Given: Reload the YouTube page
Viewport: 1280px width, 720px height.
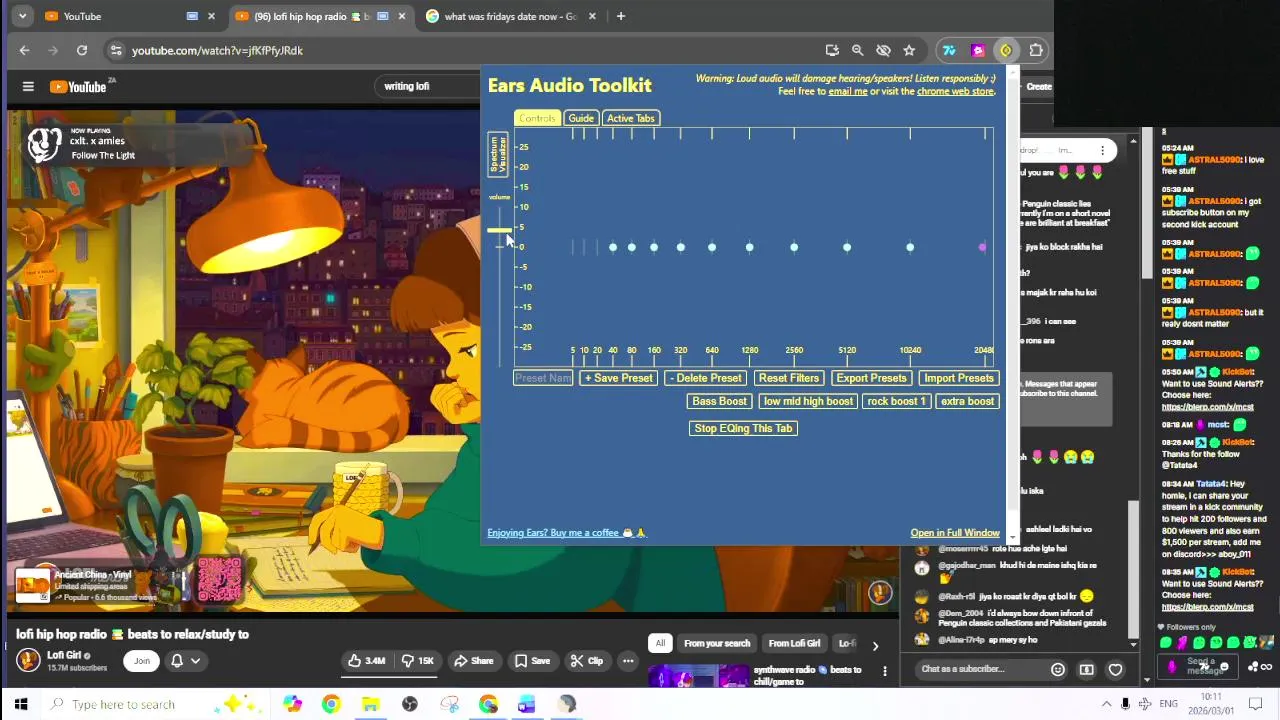Looking at the screenshot, I should [82, 50].
